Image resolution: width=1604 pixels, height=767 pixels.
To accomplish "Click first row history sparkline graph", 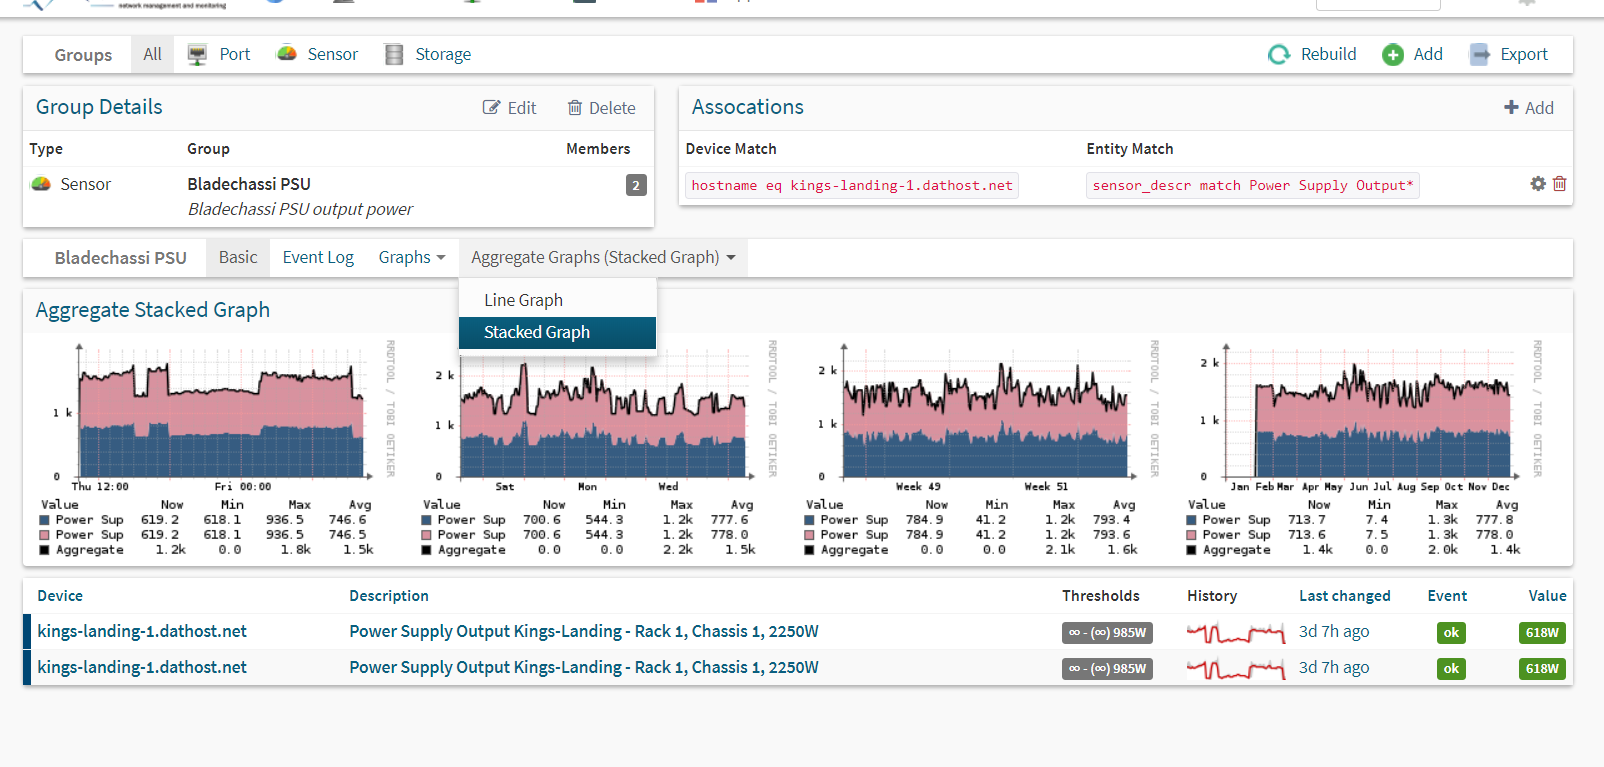I will click(x=1236, y=632).
